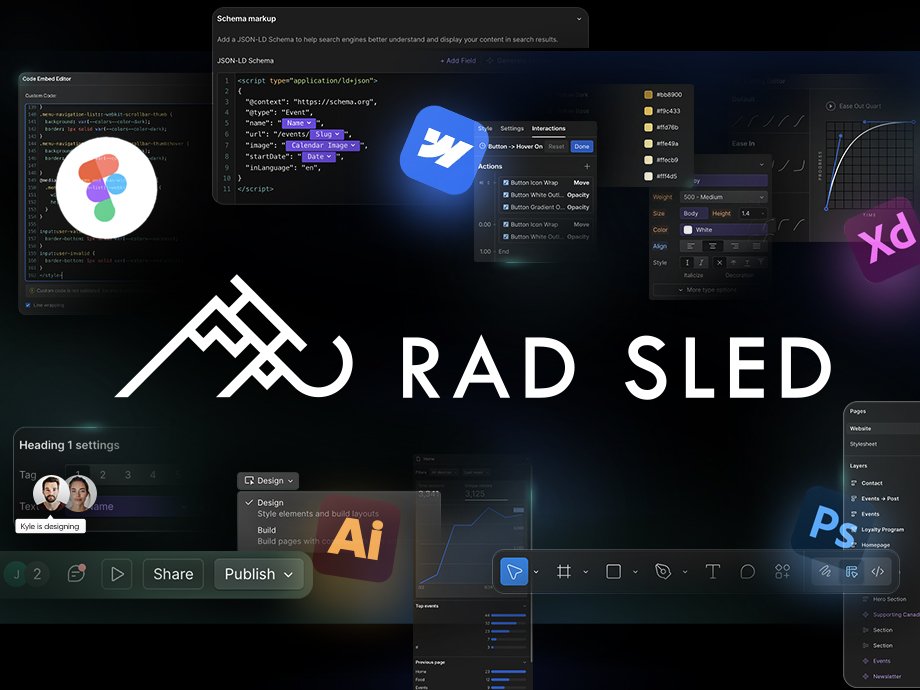Click the Share button

(x=173, y=574)
